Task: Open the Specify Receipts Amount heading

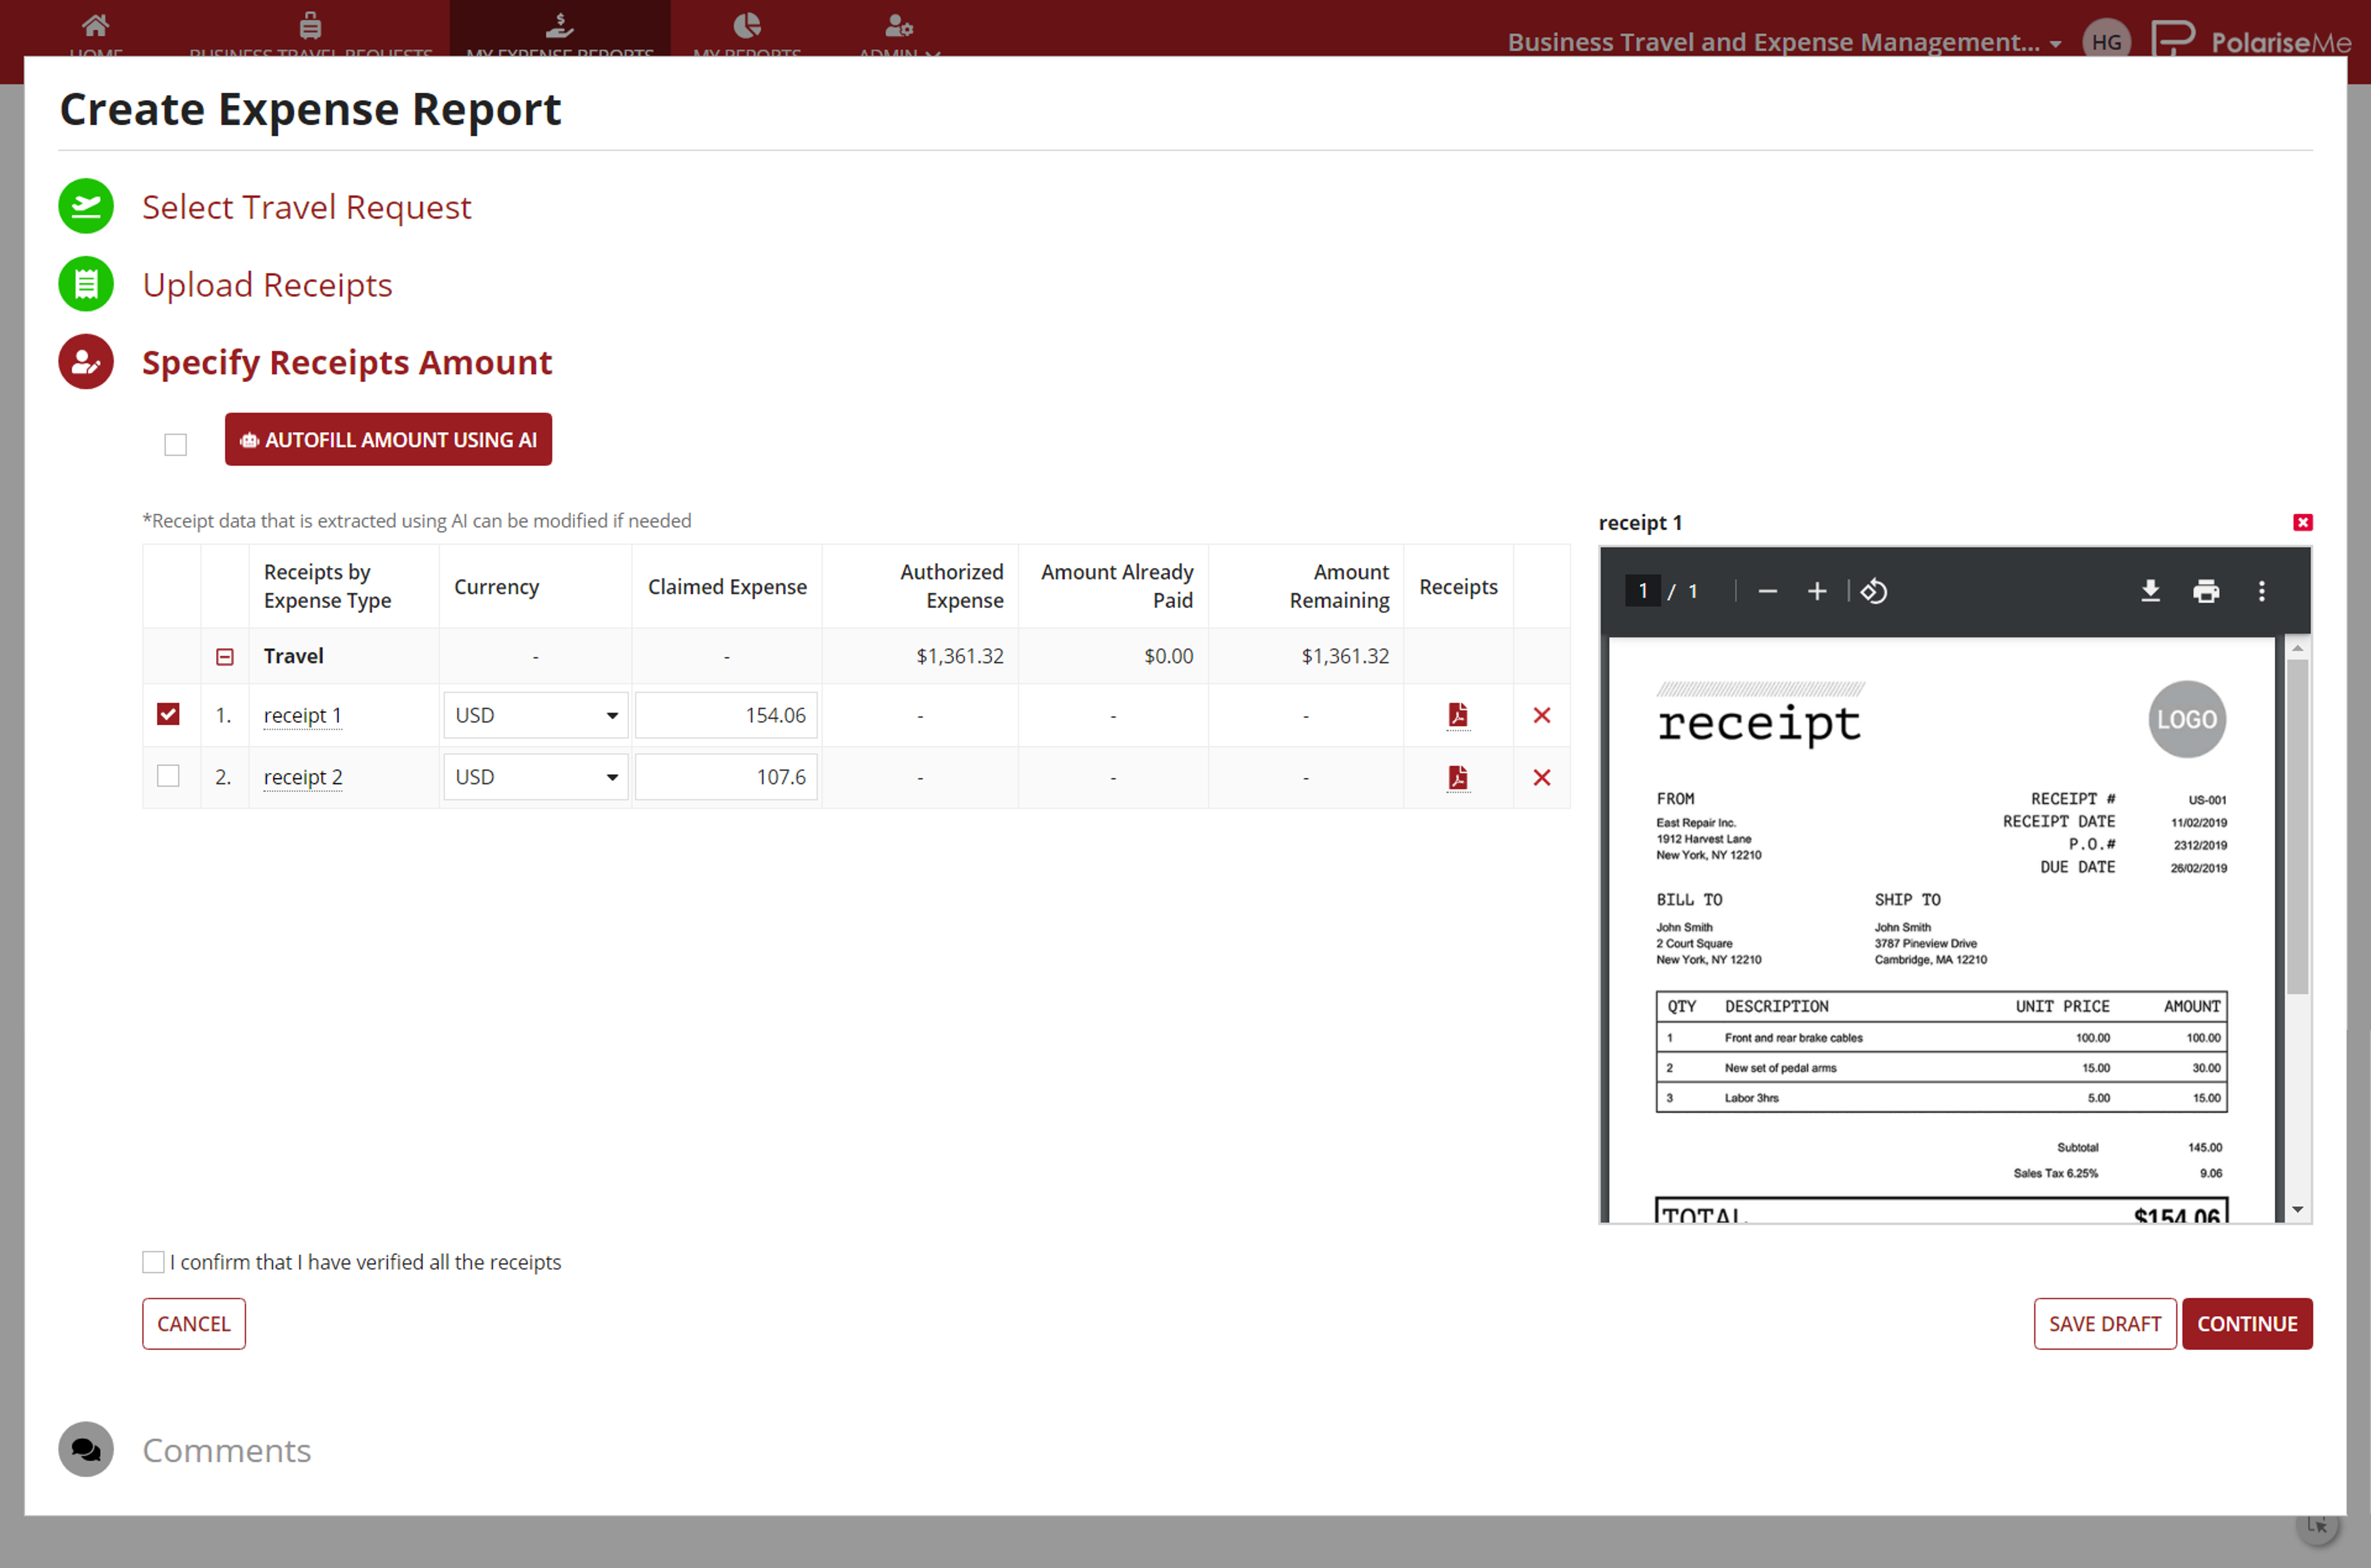Action: pos(347,362)
